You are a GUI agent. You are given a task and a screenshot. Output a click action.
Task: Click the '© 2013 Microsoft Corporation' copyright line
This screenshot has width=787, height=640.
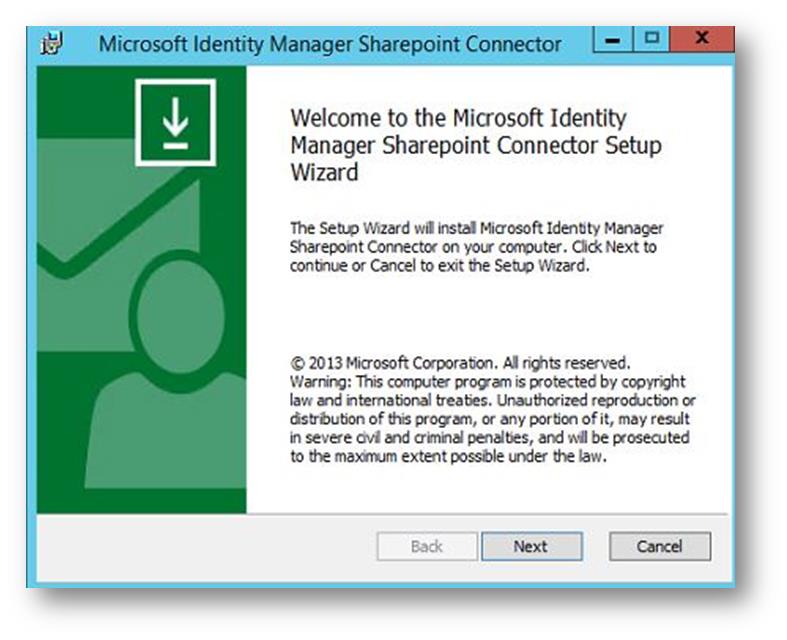[x=460, y=362]
